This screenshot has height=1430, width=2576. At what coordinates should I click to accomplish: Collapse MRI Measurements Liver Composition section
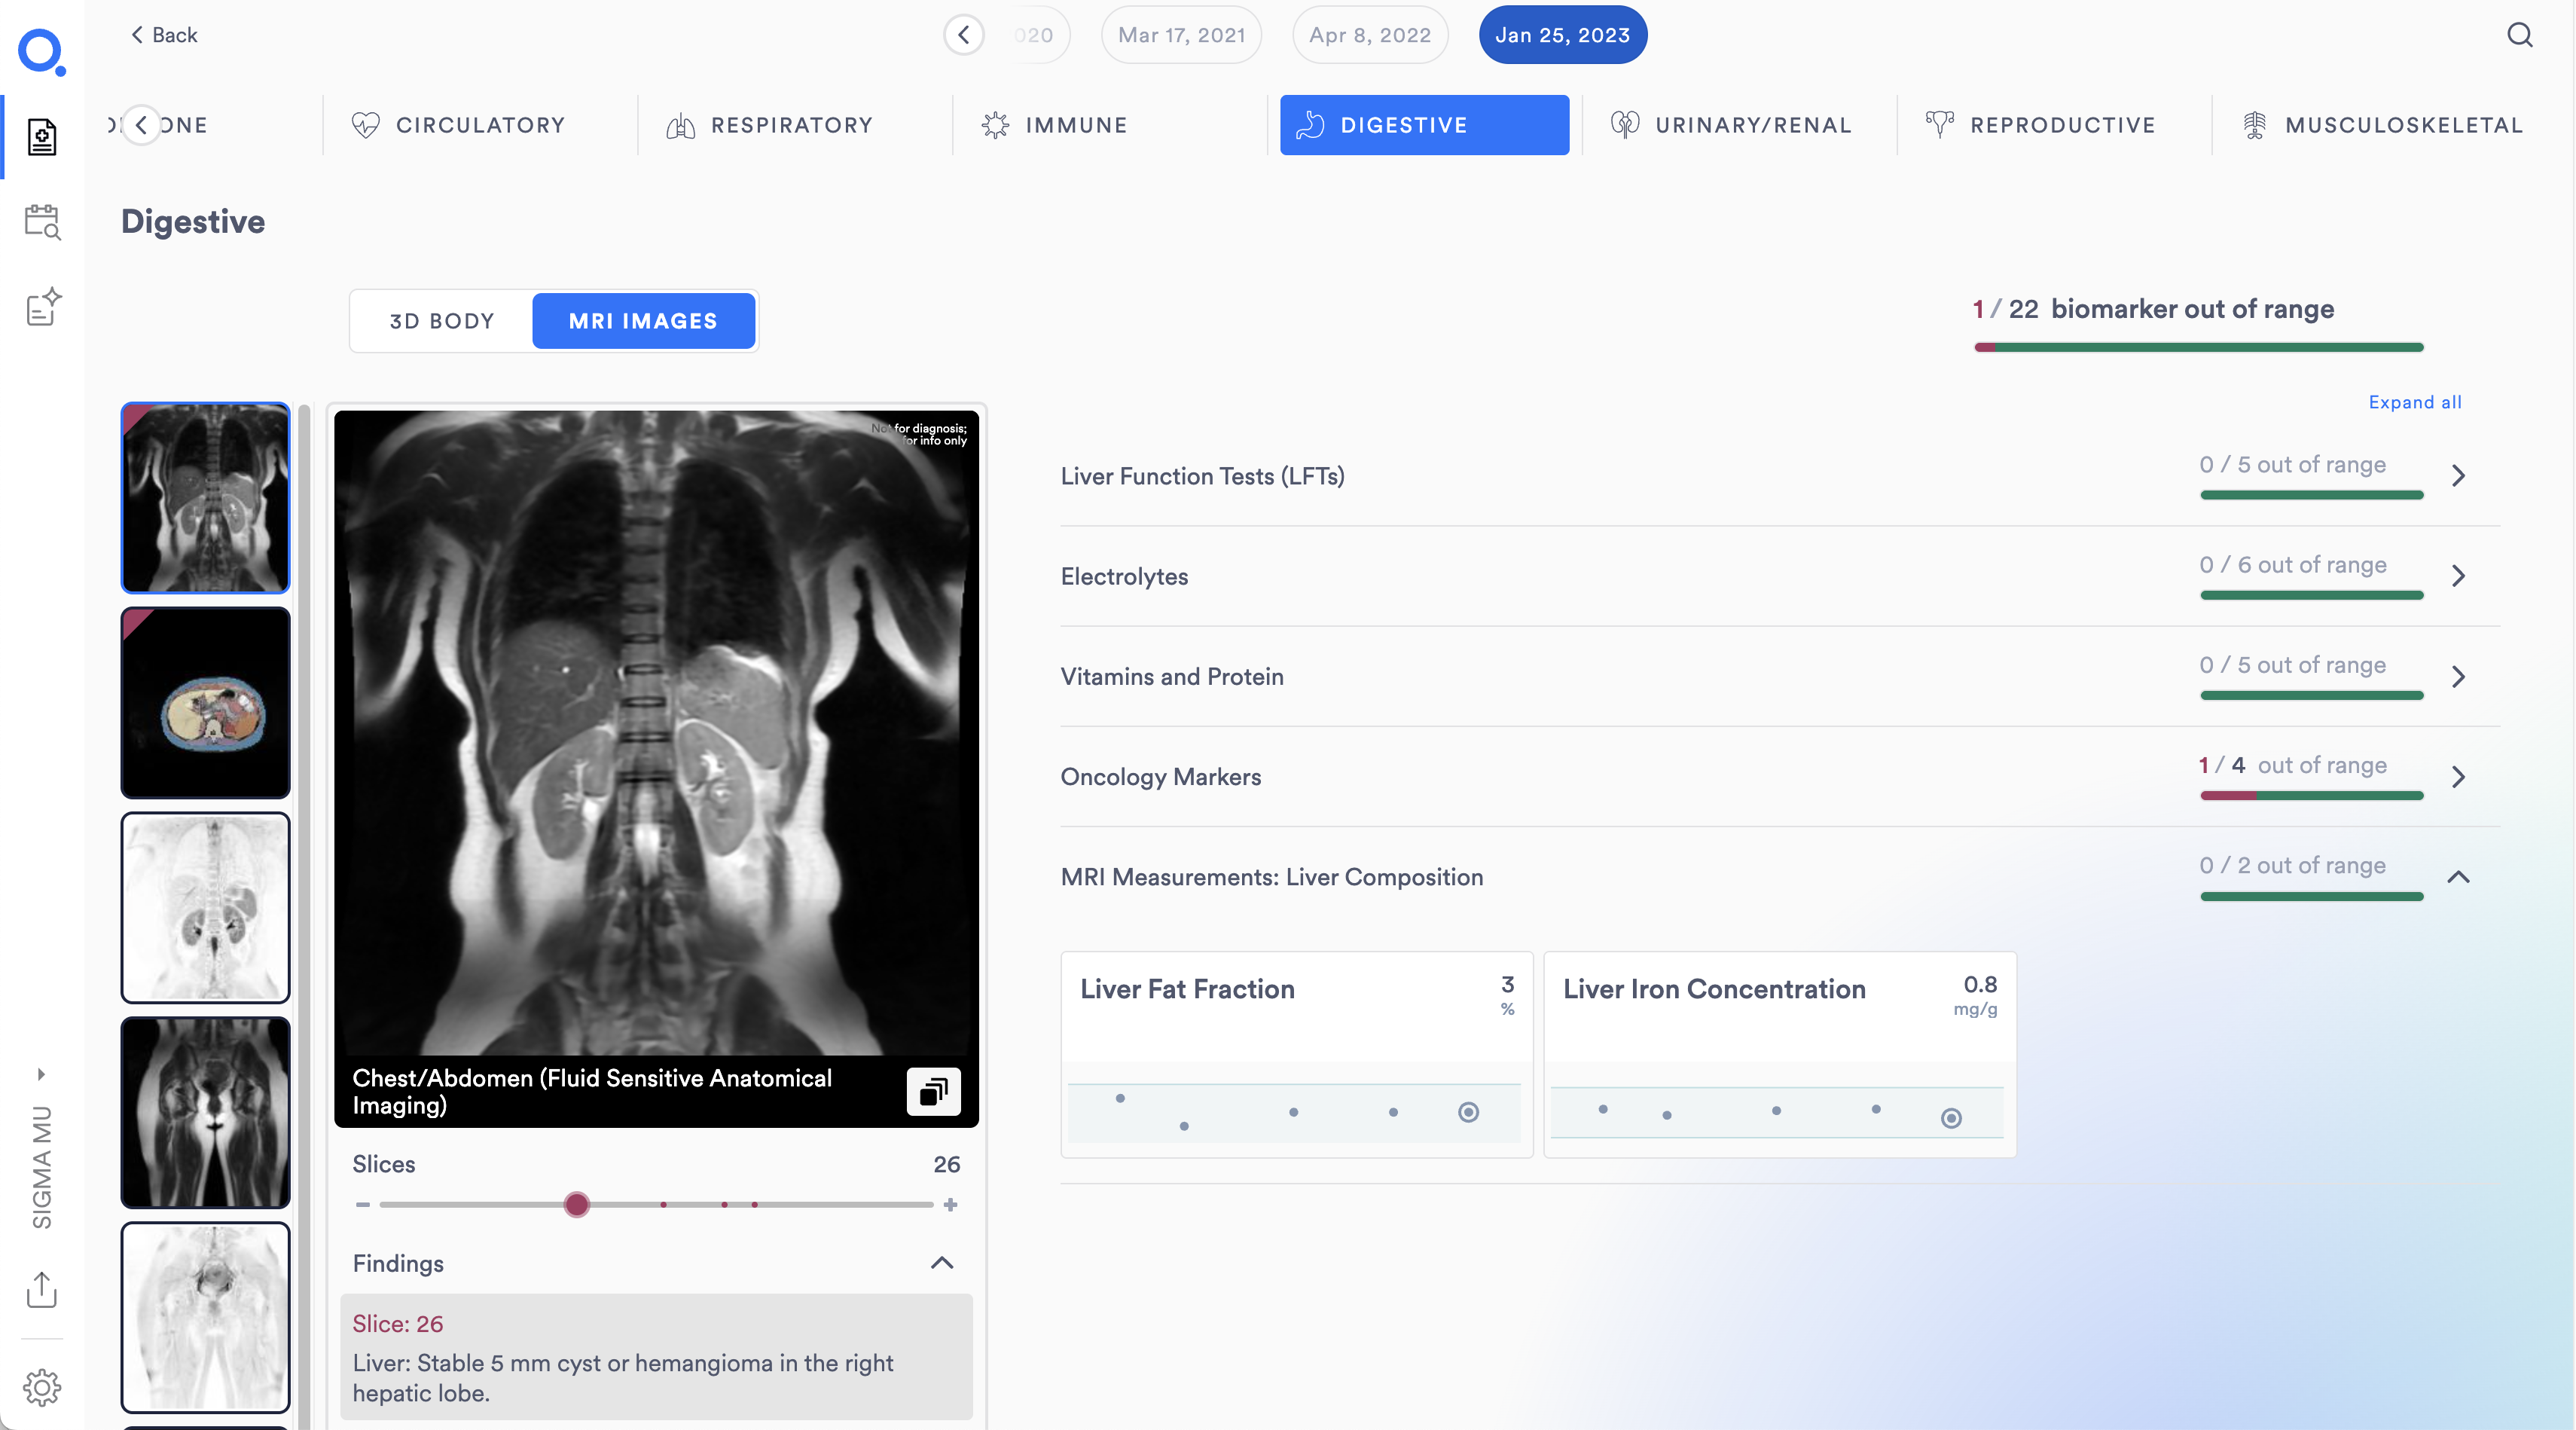pos(2459,877)
